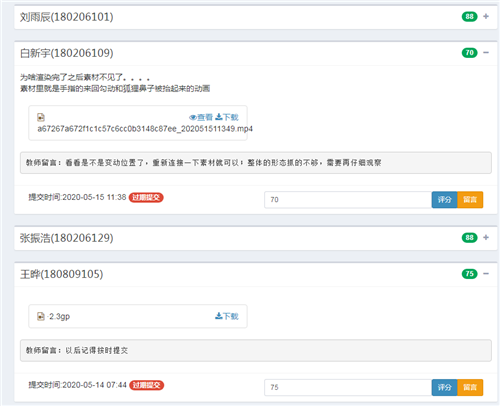Focus the score input showing 70

[348, 200]
